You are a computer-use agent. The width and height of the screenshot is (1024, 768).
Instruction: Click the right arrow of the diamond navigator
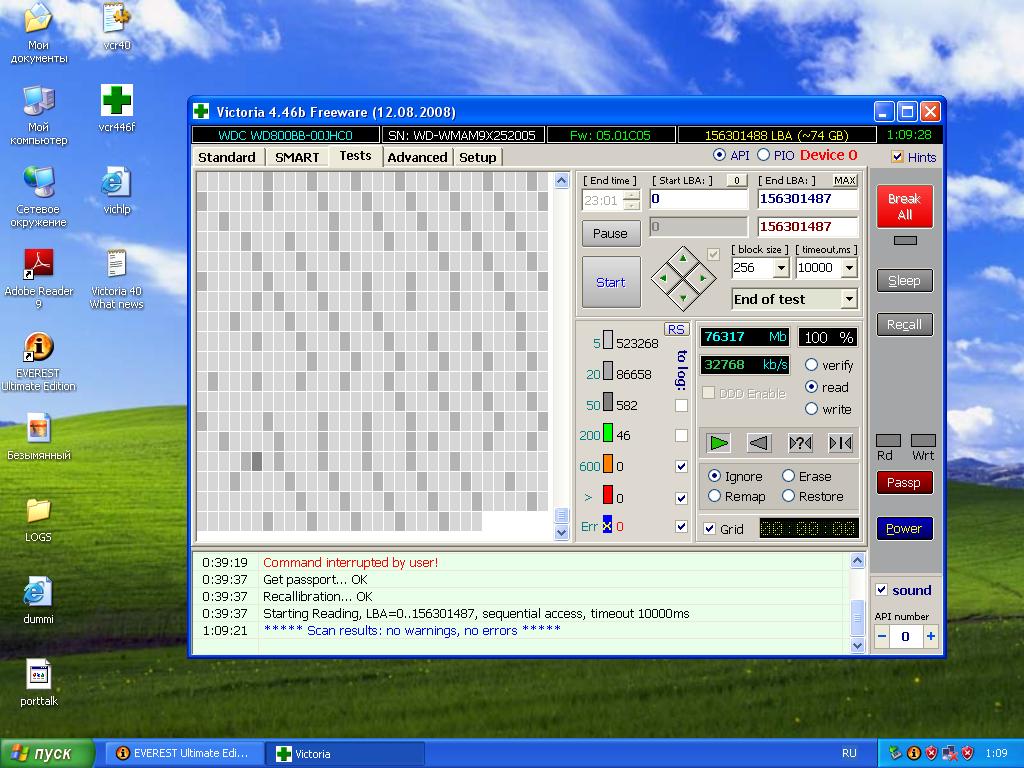coord(703,278)
